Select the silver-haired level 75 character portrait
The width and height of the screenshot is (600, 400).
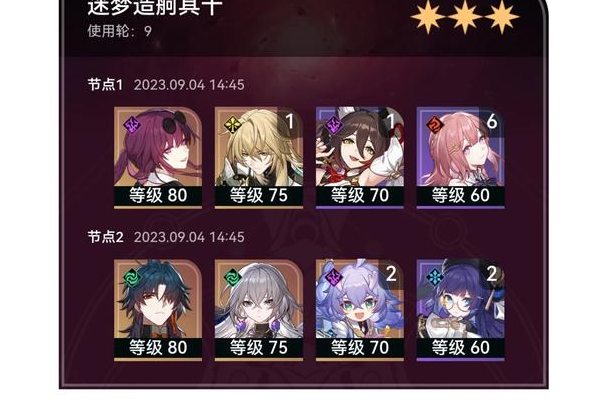(x=259, y=310)
